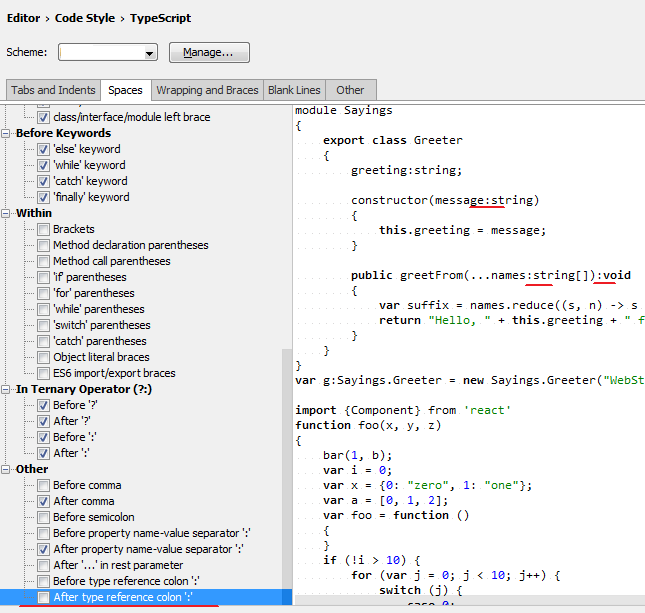Collapse the Before Keywords group

(x=5, y=133)
